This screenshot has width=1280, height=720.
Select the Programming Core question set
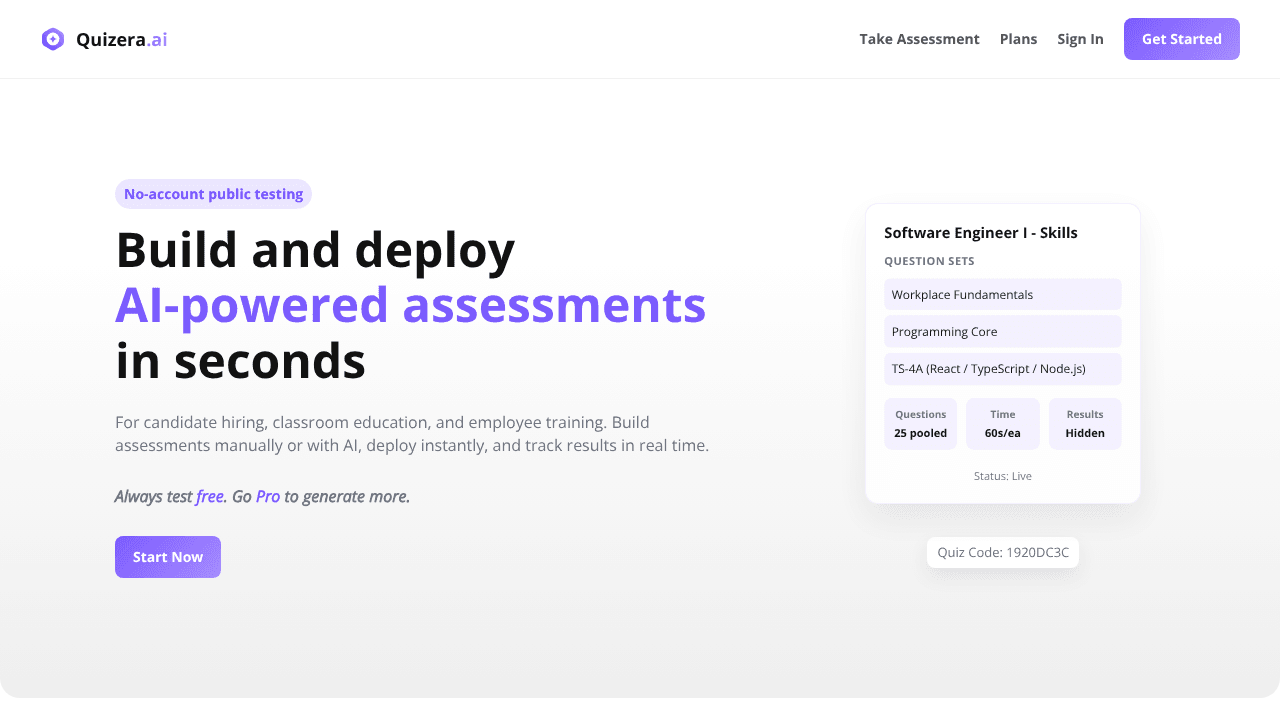click(x=1003, y=332)
